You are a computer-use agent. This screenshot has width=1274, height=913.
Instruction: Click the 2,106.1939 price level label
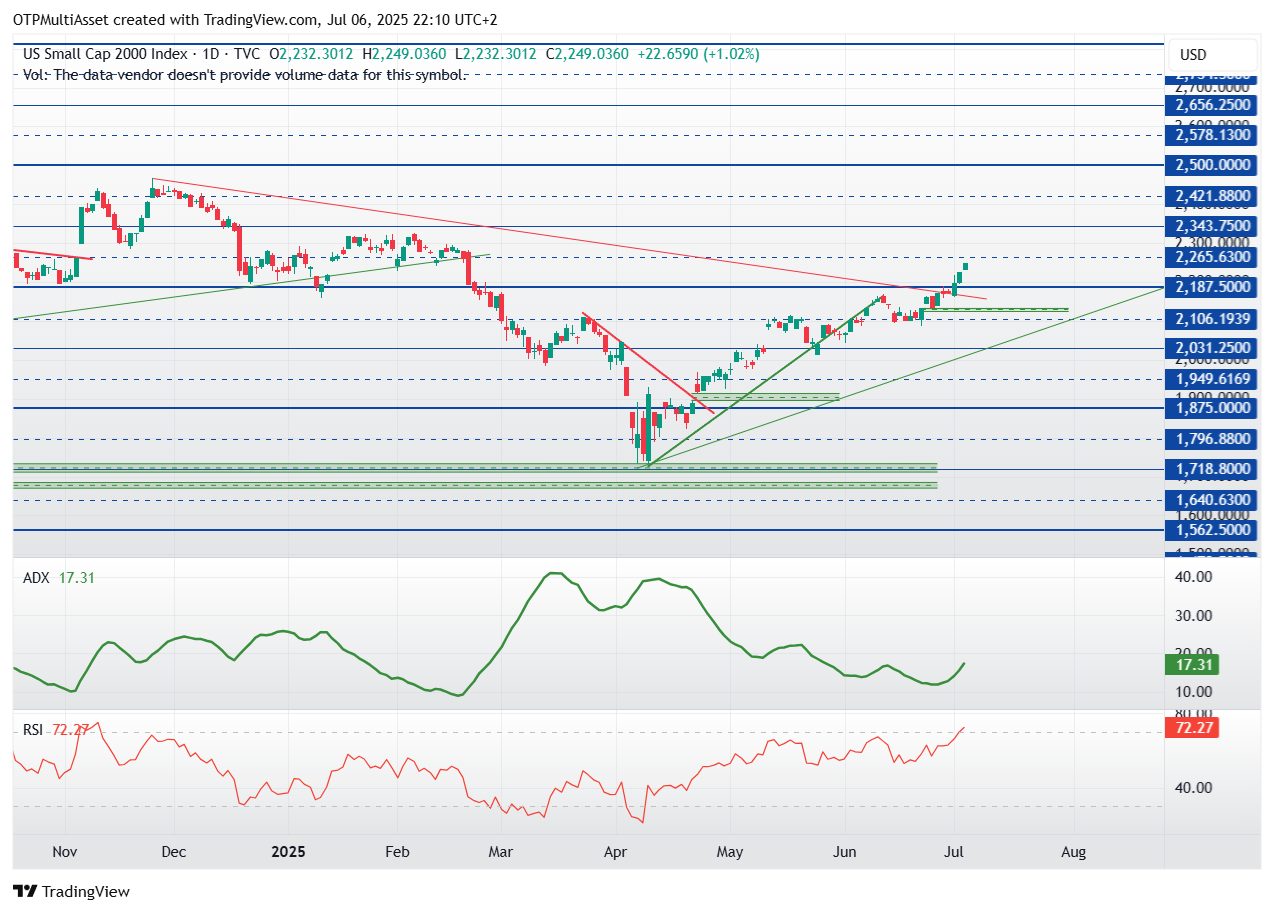1213,319
